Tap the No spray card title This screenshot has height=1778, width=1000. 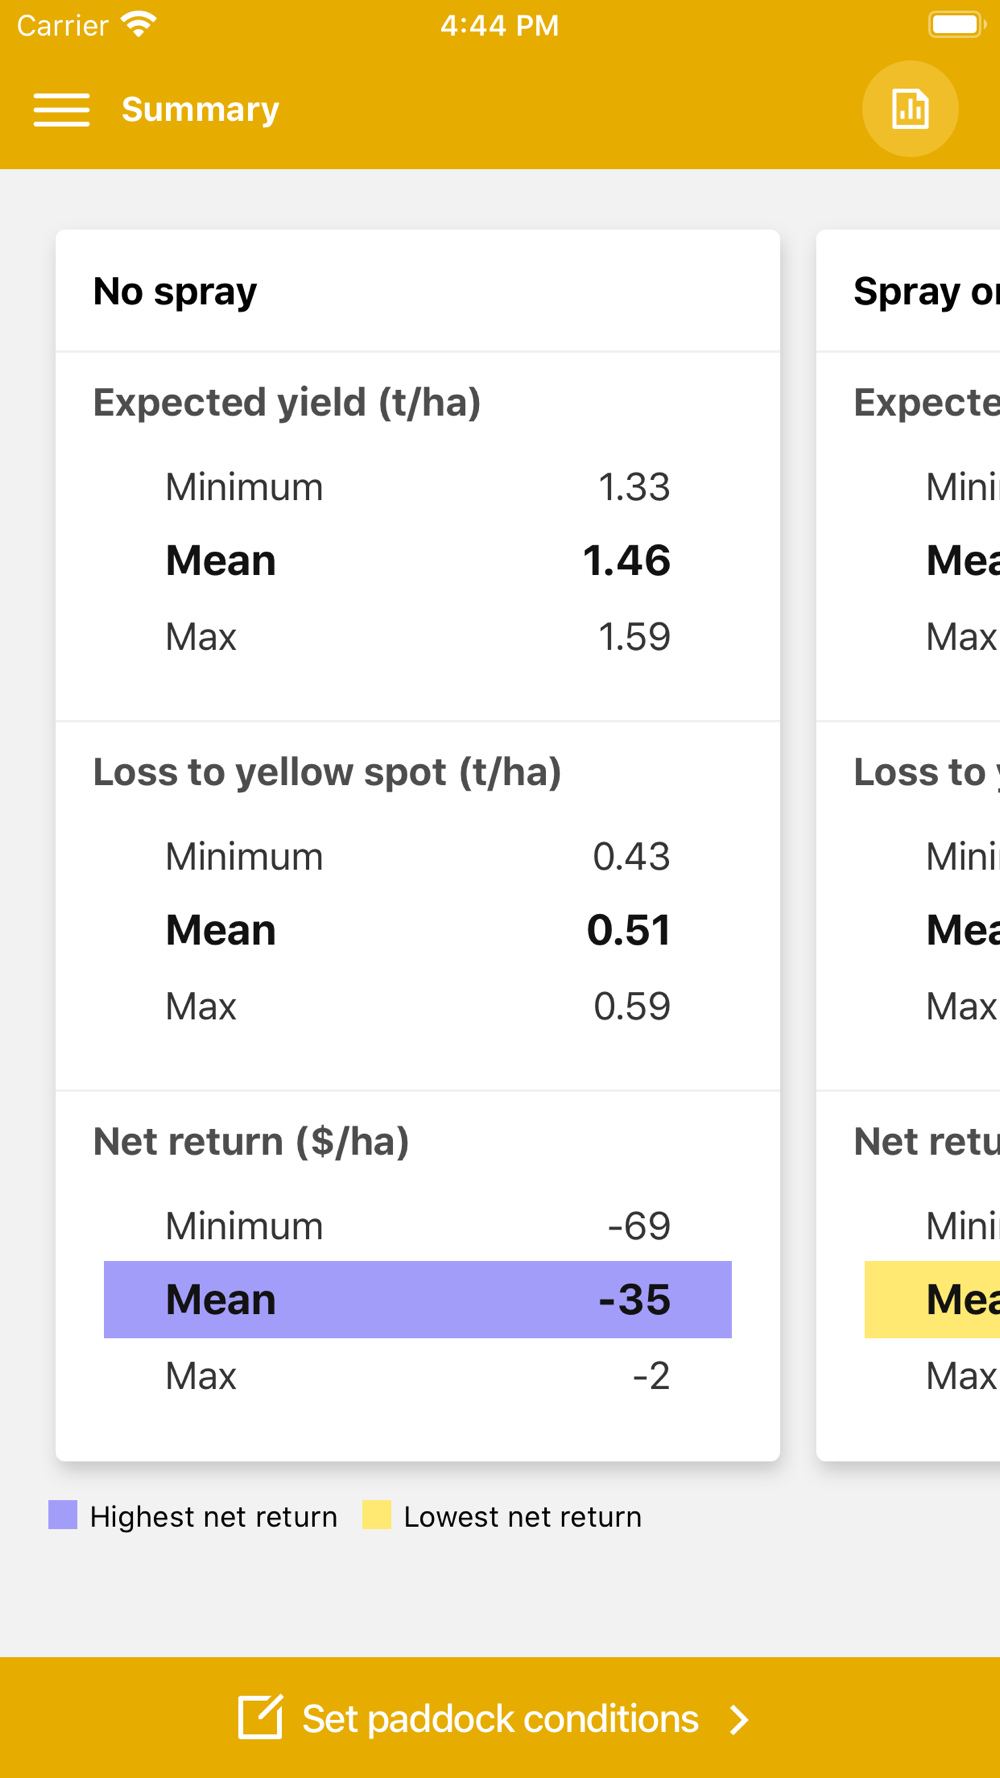tap(175, 292)
